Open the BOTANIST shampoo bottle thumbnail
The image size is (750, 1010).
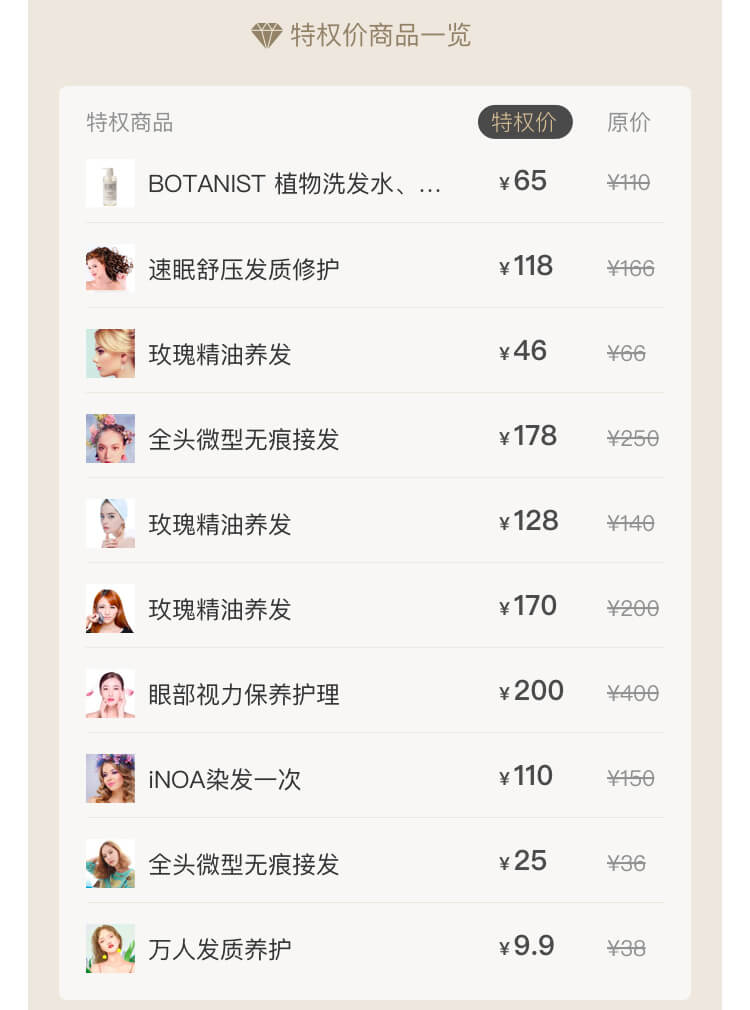pos(110,184)
